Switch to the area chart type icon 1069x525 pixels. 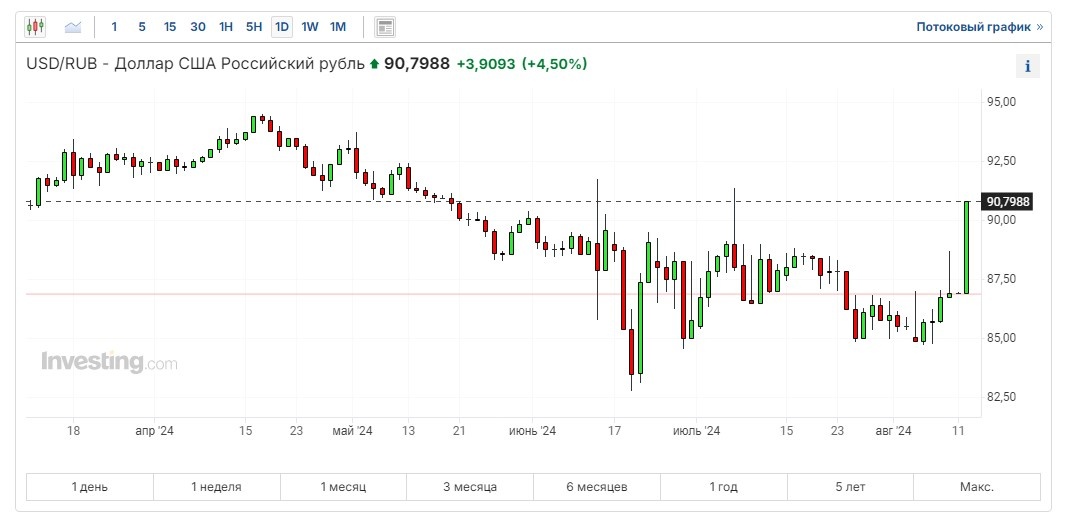(x=73, y=27)
